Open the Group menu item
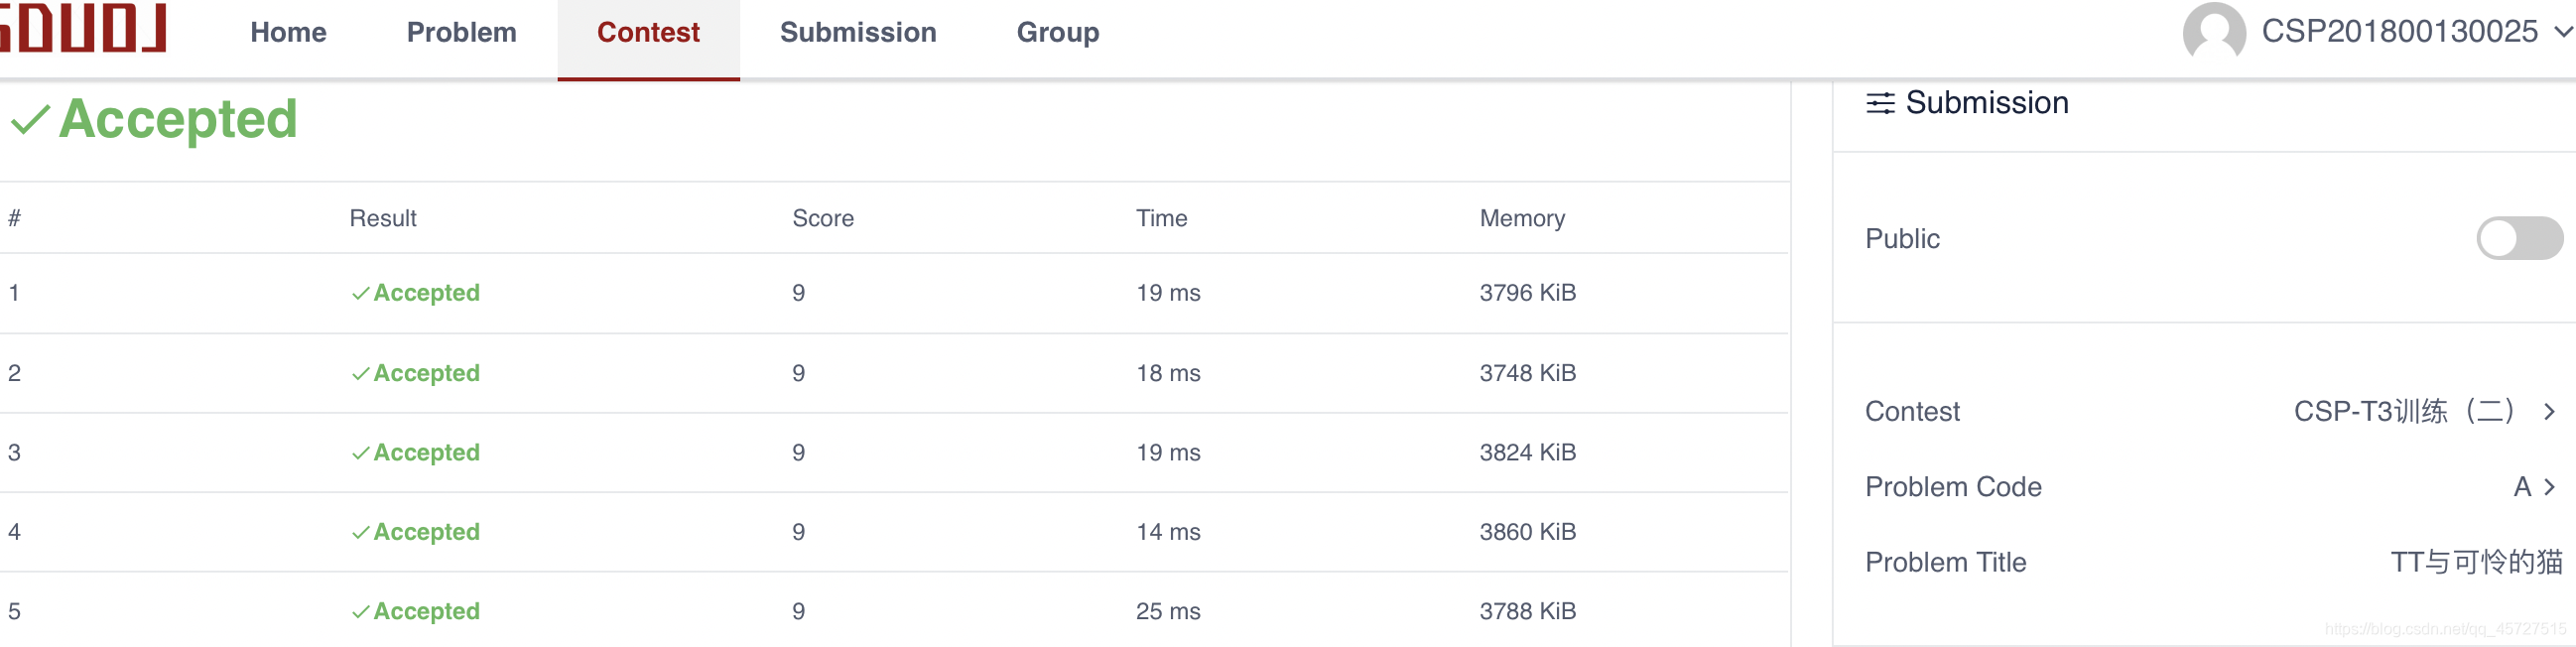 point(1057,33)
